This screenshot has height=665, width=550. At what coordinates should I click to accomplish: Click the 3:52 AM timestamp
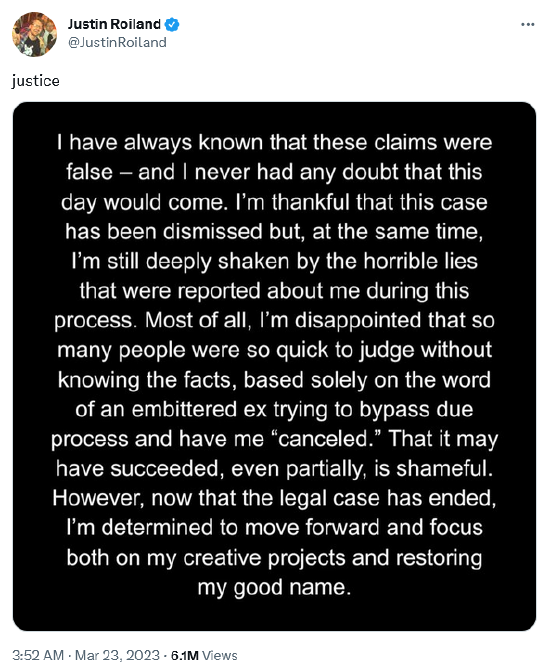(x=38, y=655)
